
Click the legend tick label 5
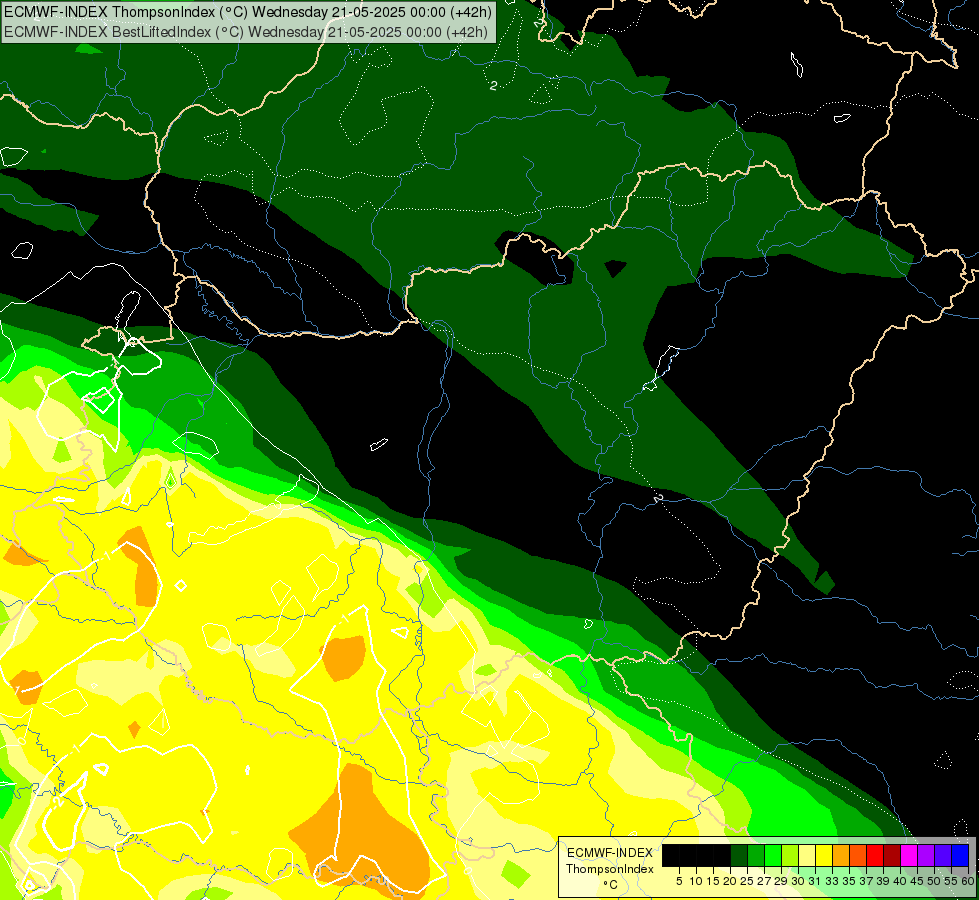(679, 881)
